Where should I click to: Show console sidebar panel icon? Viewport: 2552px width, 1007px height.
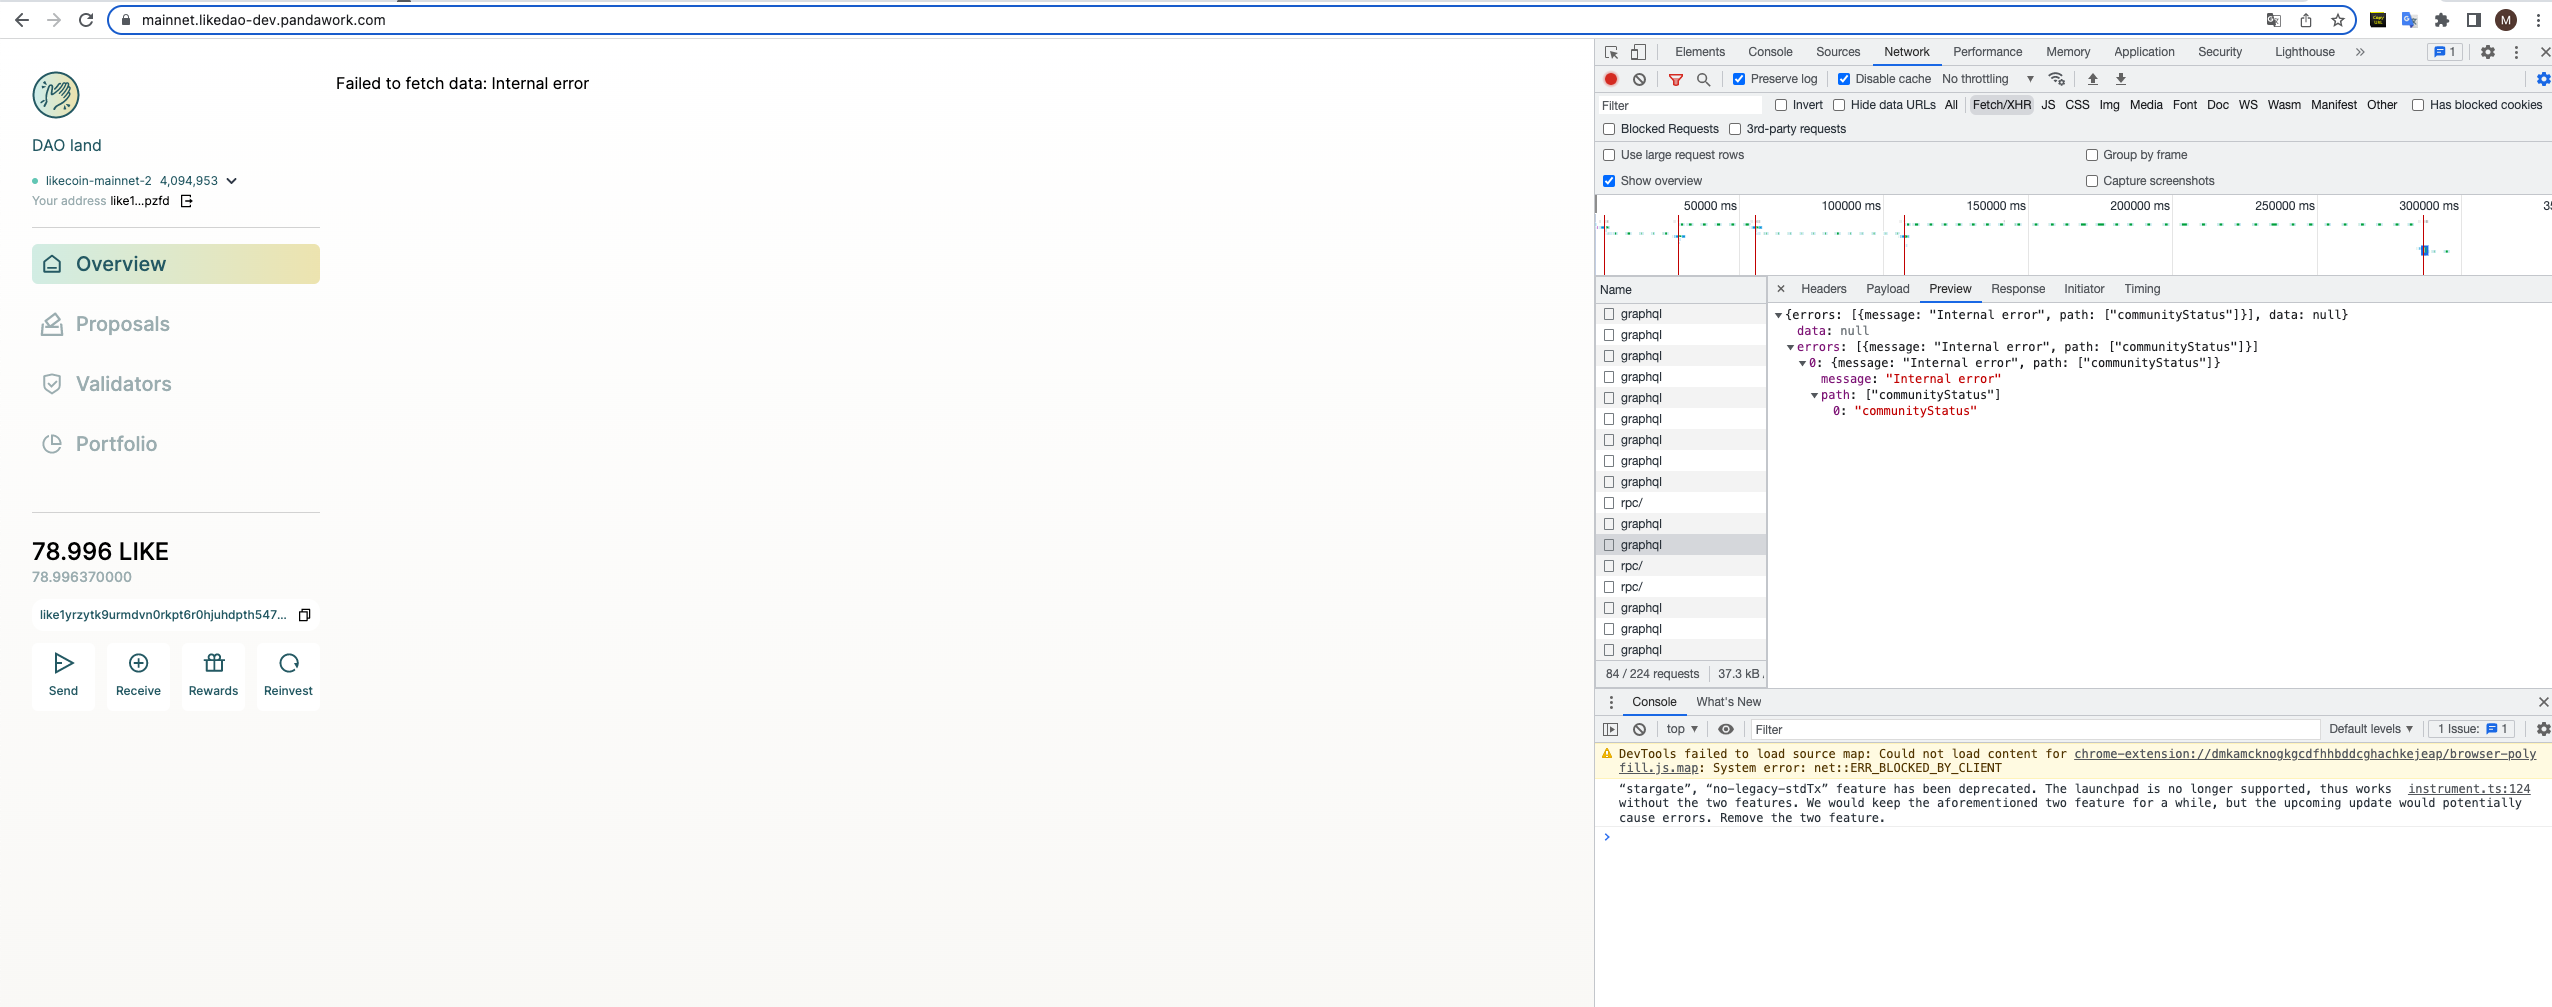point(1610,729)
